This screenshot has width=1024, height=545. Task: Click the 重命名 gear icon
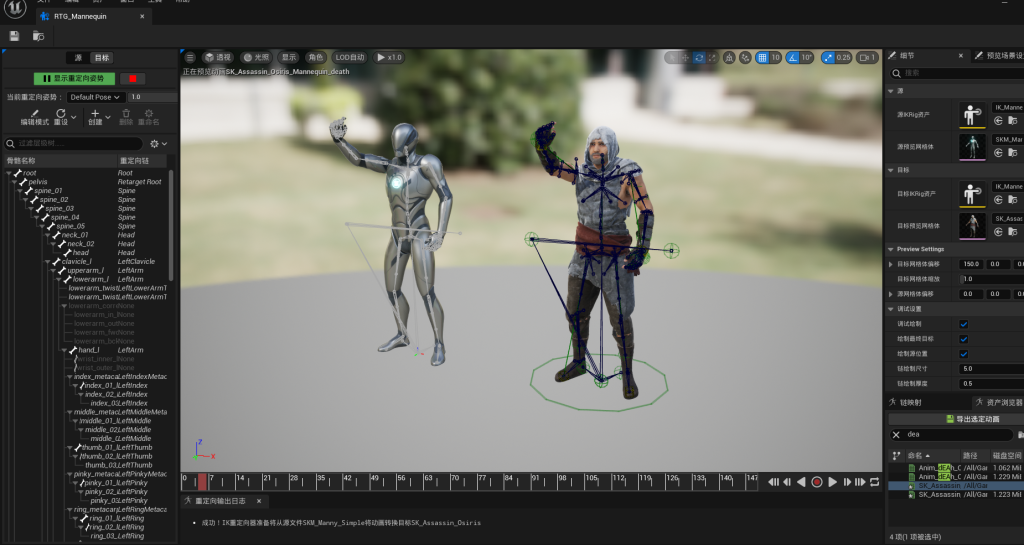(149, 114)
